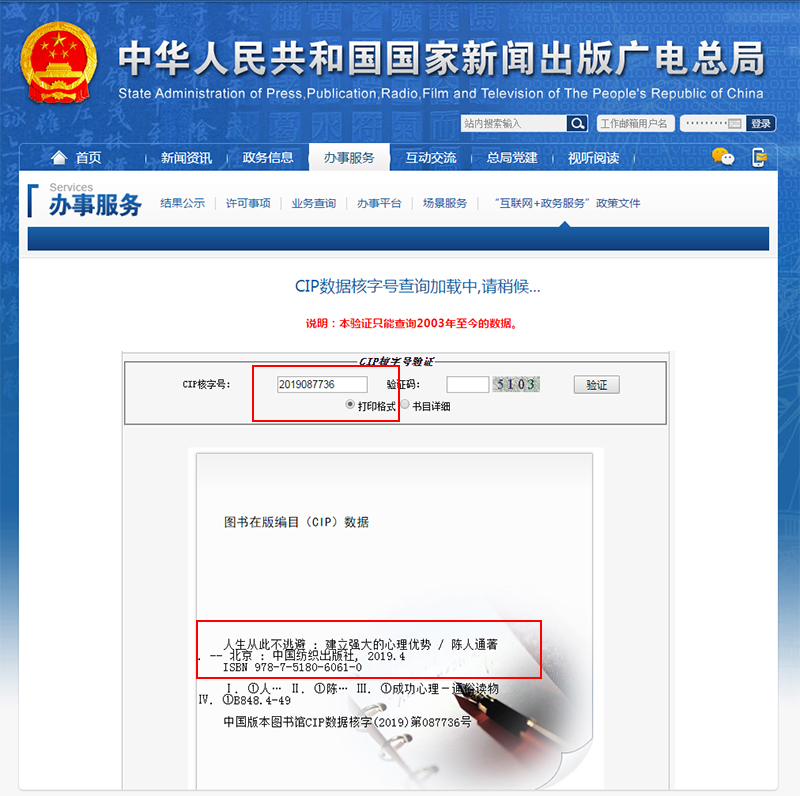Open the 结果公示 link

[183, 203]
